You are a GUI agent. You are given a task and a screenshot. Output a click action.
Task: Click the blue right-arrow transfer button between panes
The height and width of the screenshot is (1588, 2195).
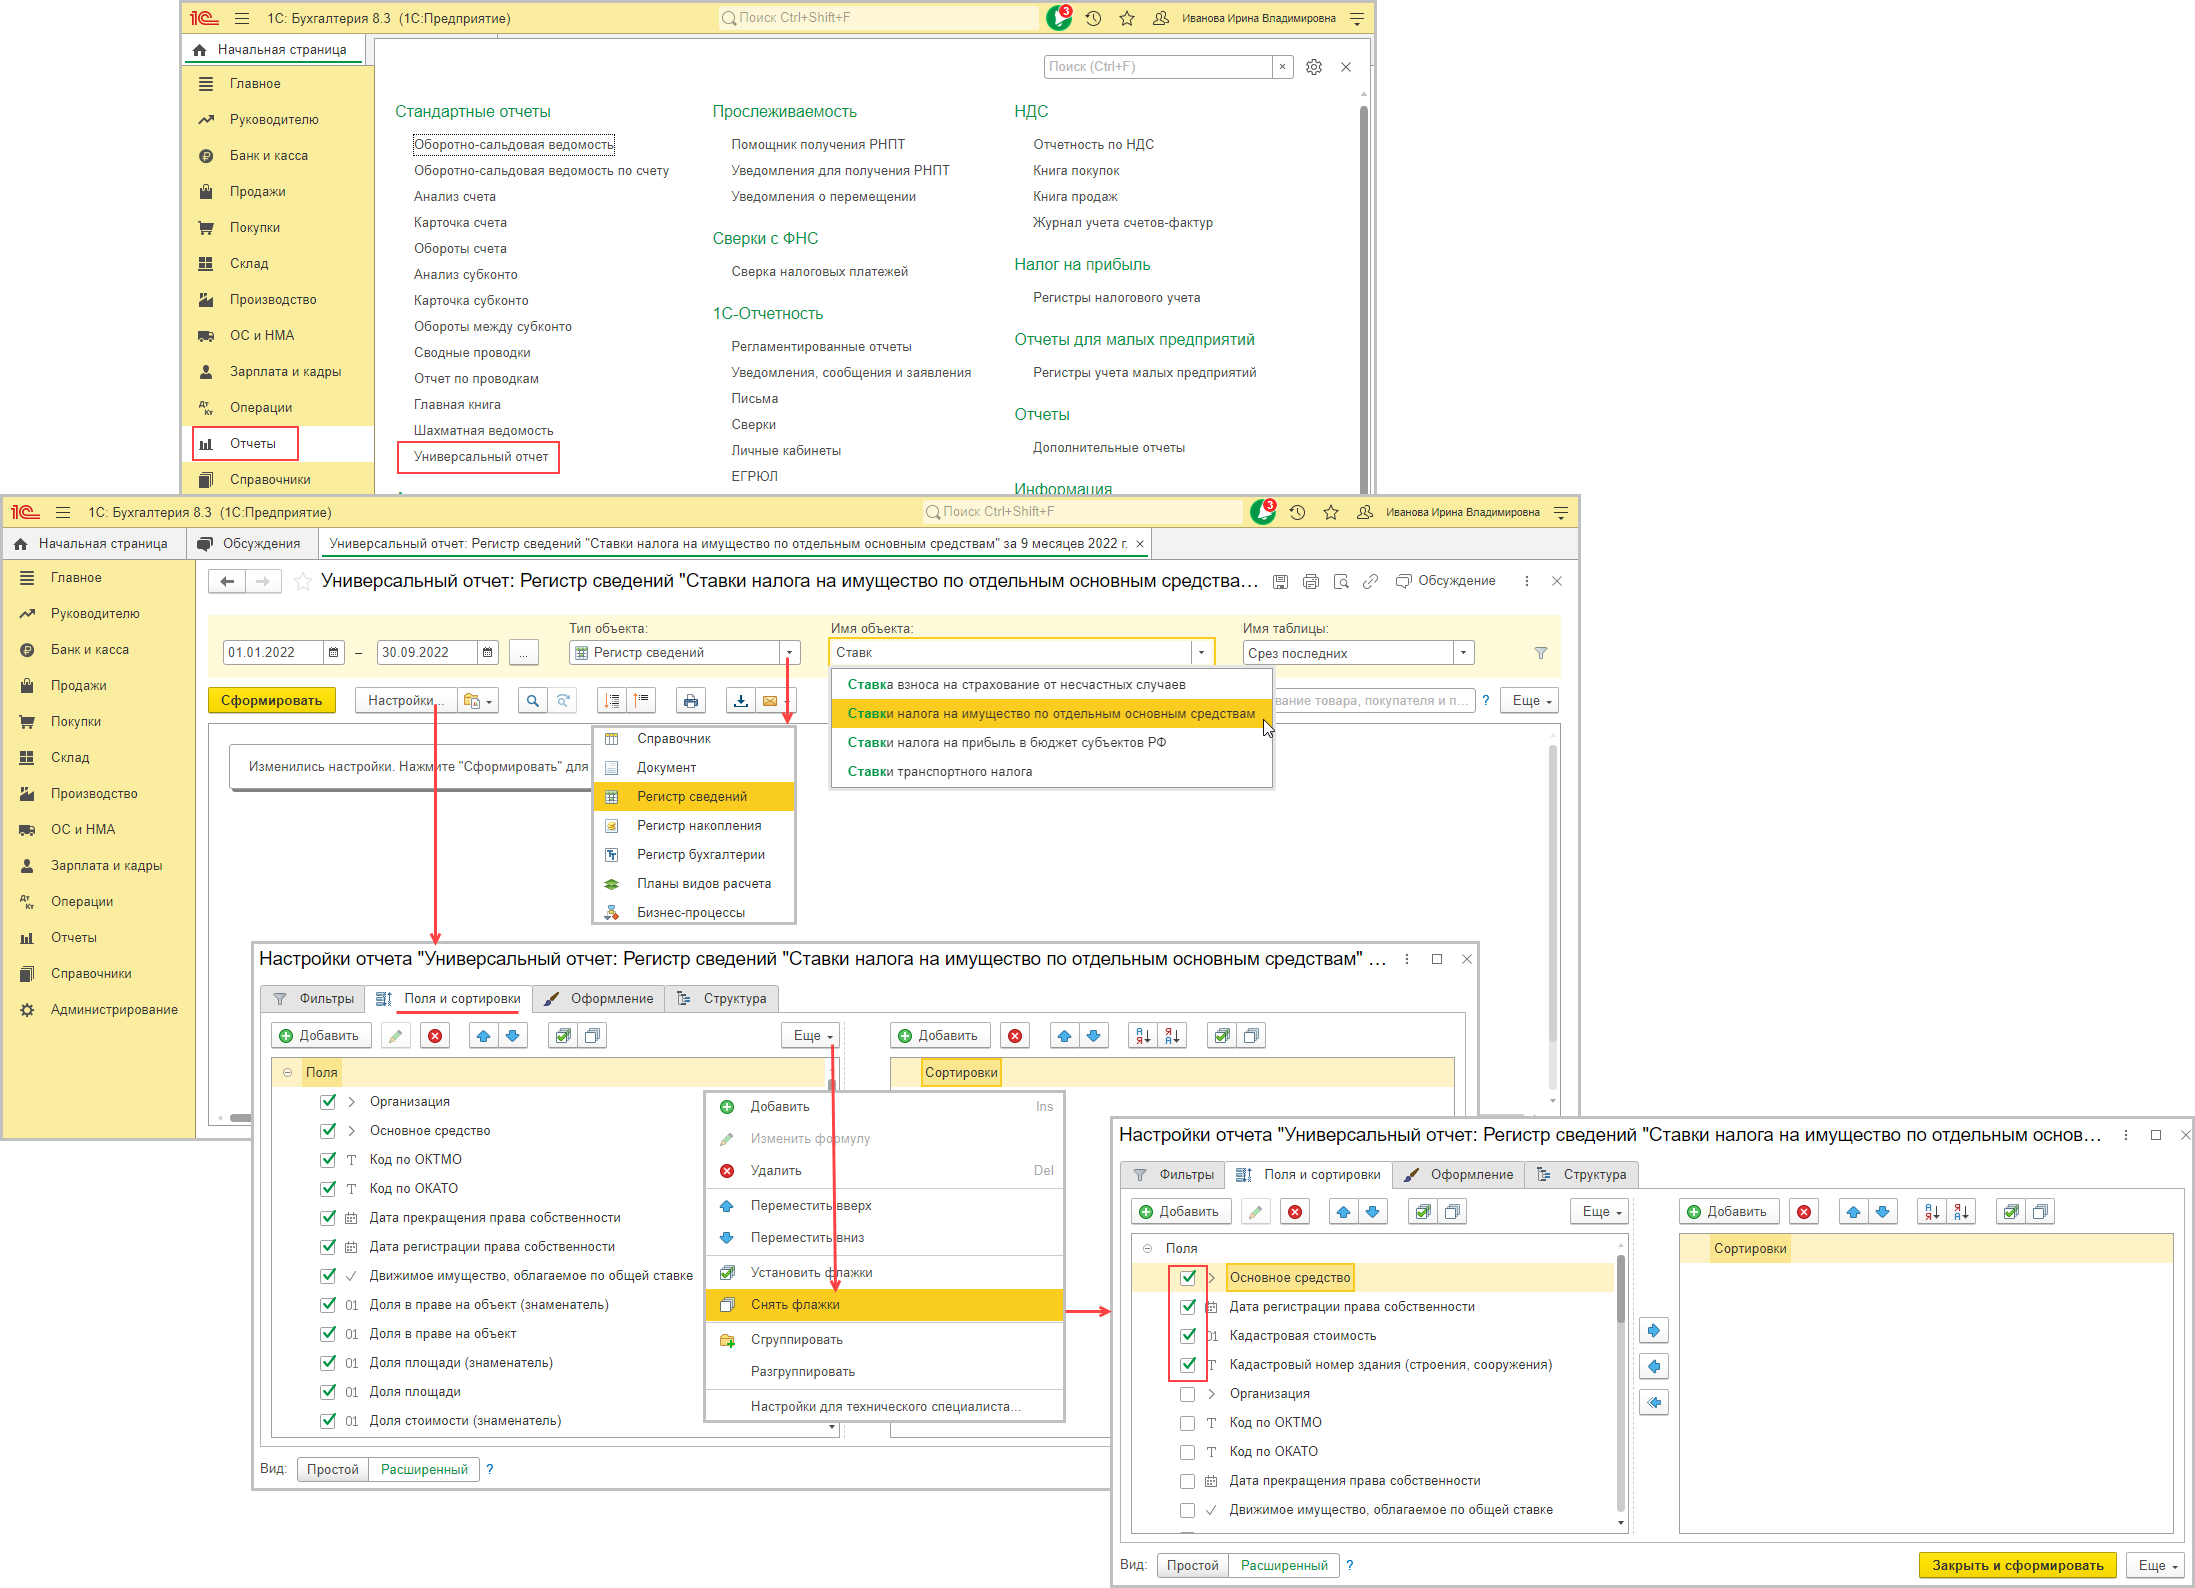pyautogui.click(x=1654, y=1331)
